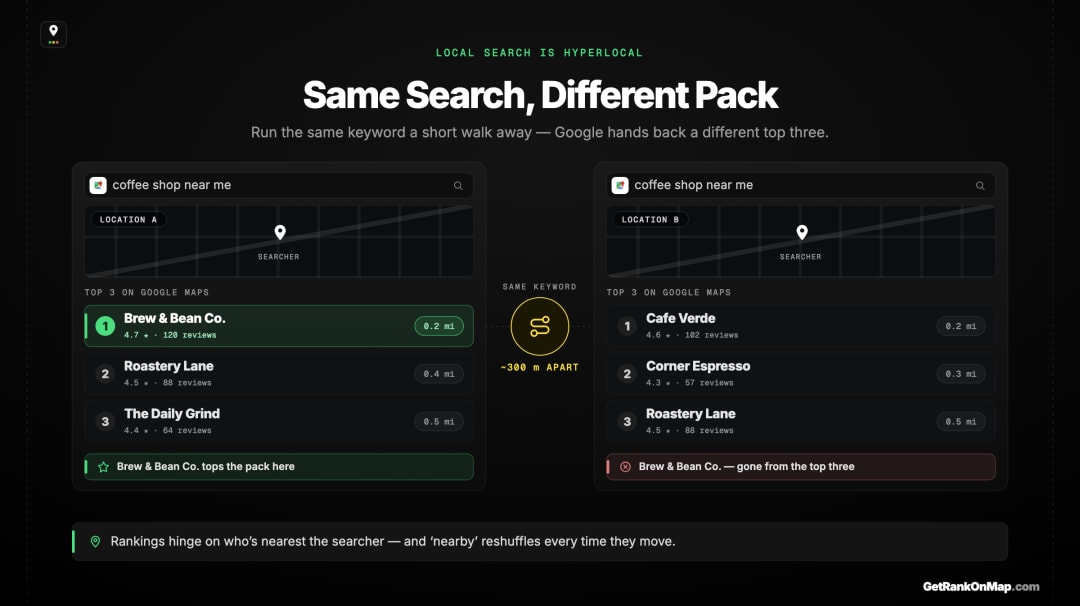This screenshot has width=1080, height=606.
Task: Click the 'coffee shop near me' field in Location A
Action: (279, 185)
